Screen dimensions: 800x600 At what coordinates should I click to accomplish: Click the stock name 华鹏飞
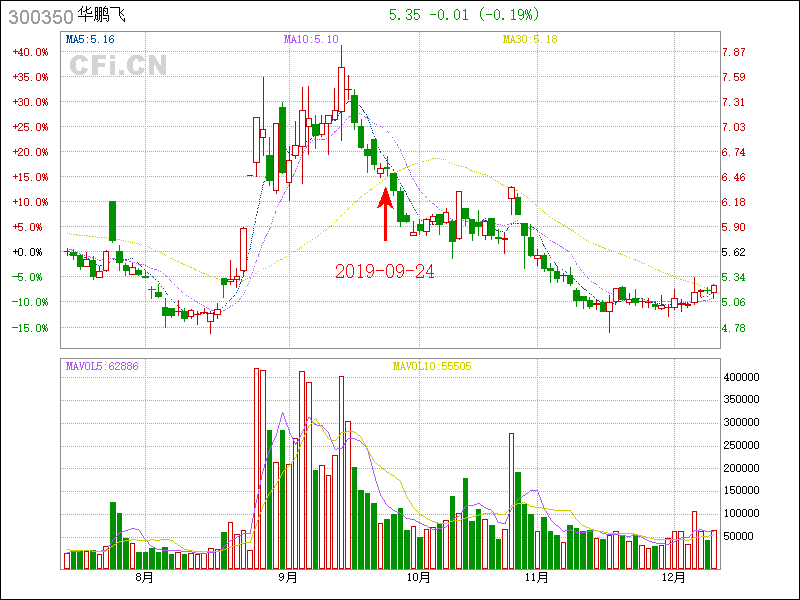[102, 15]
